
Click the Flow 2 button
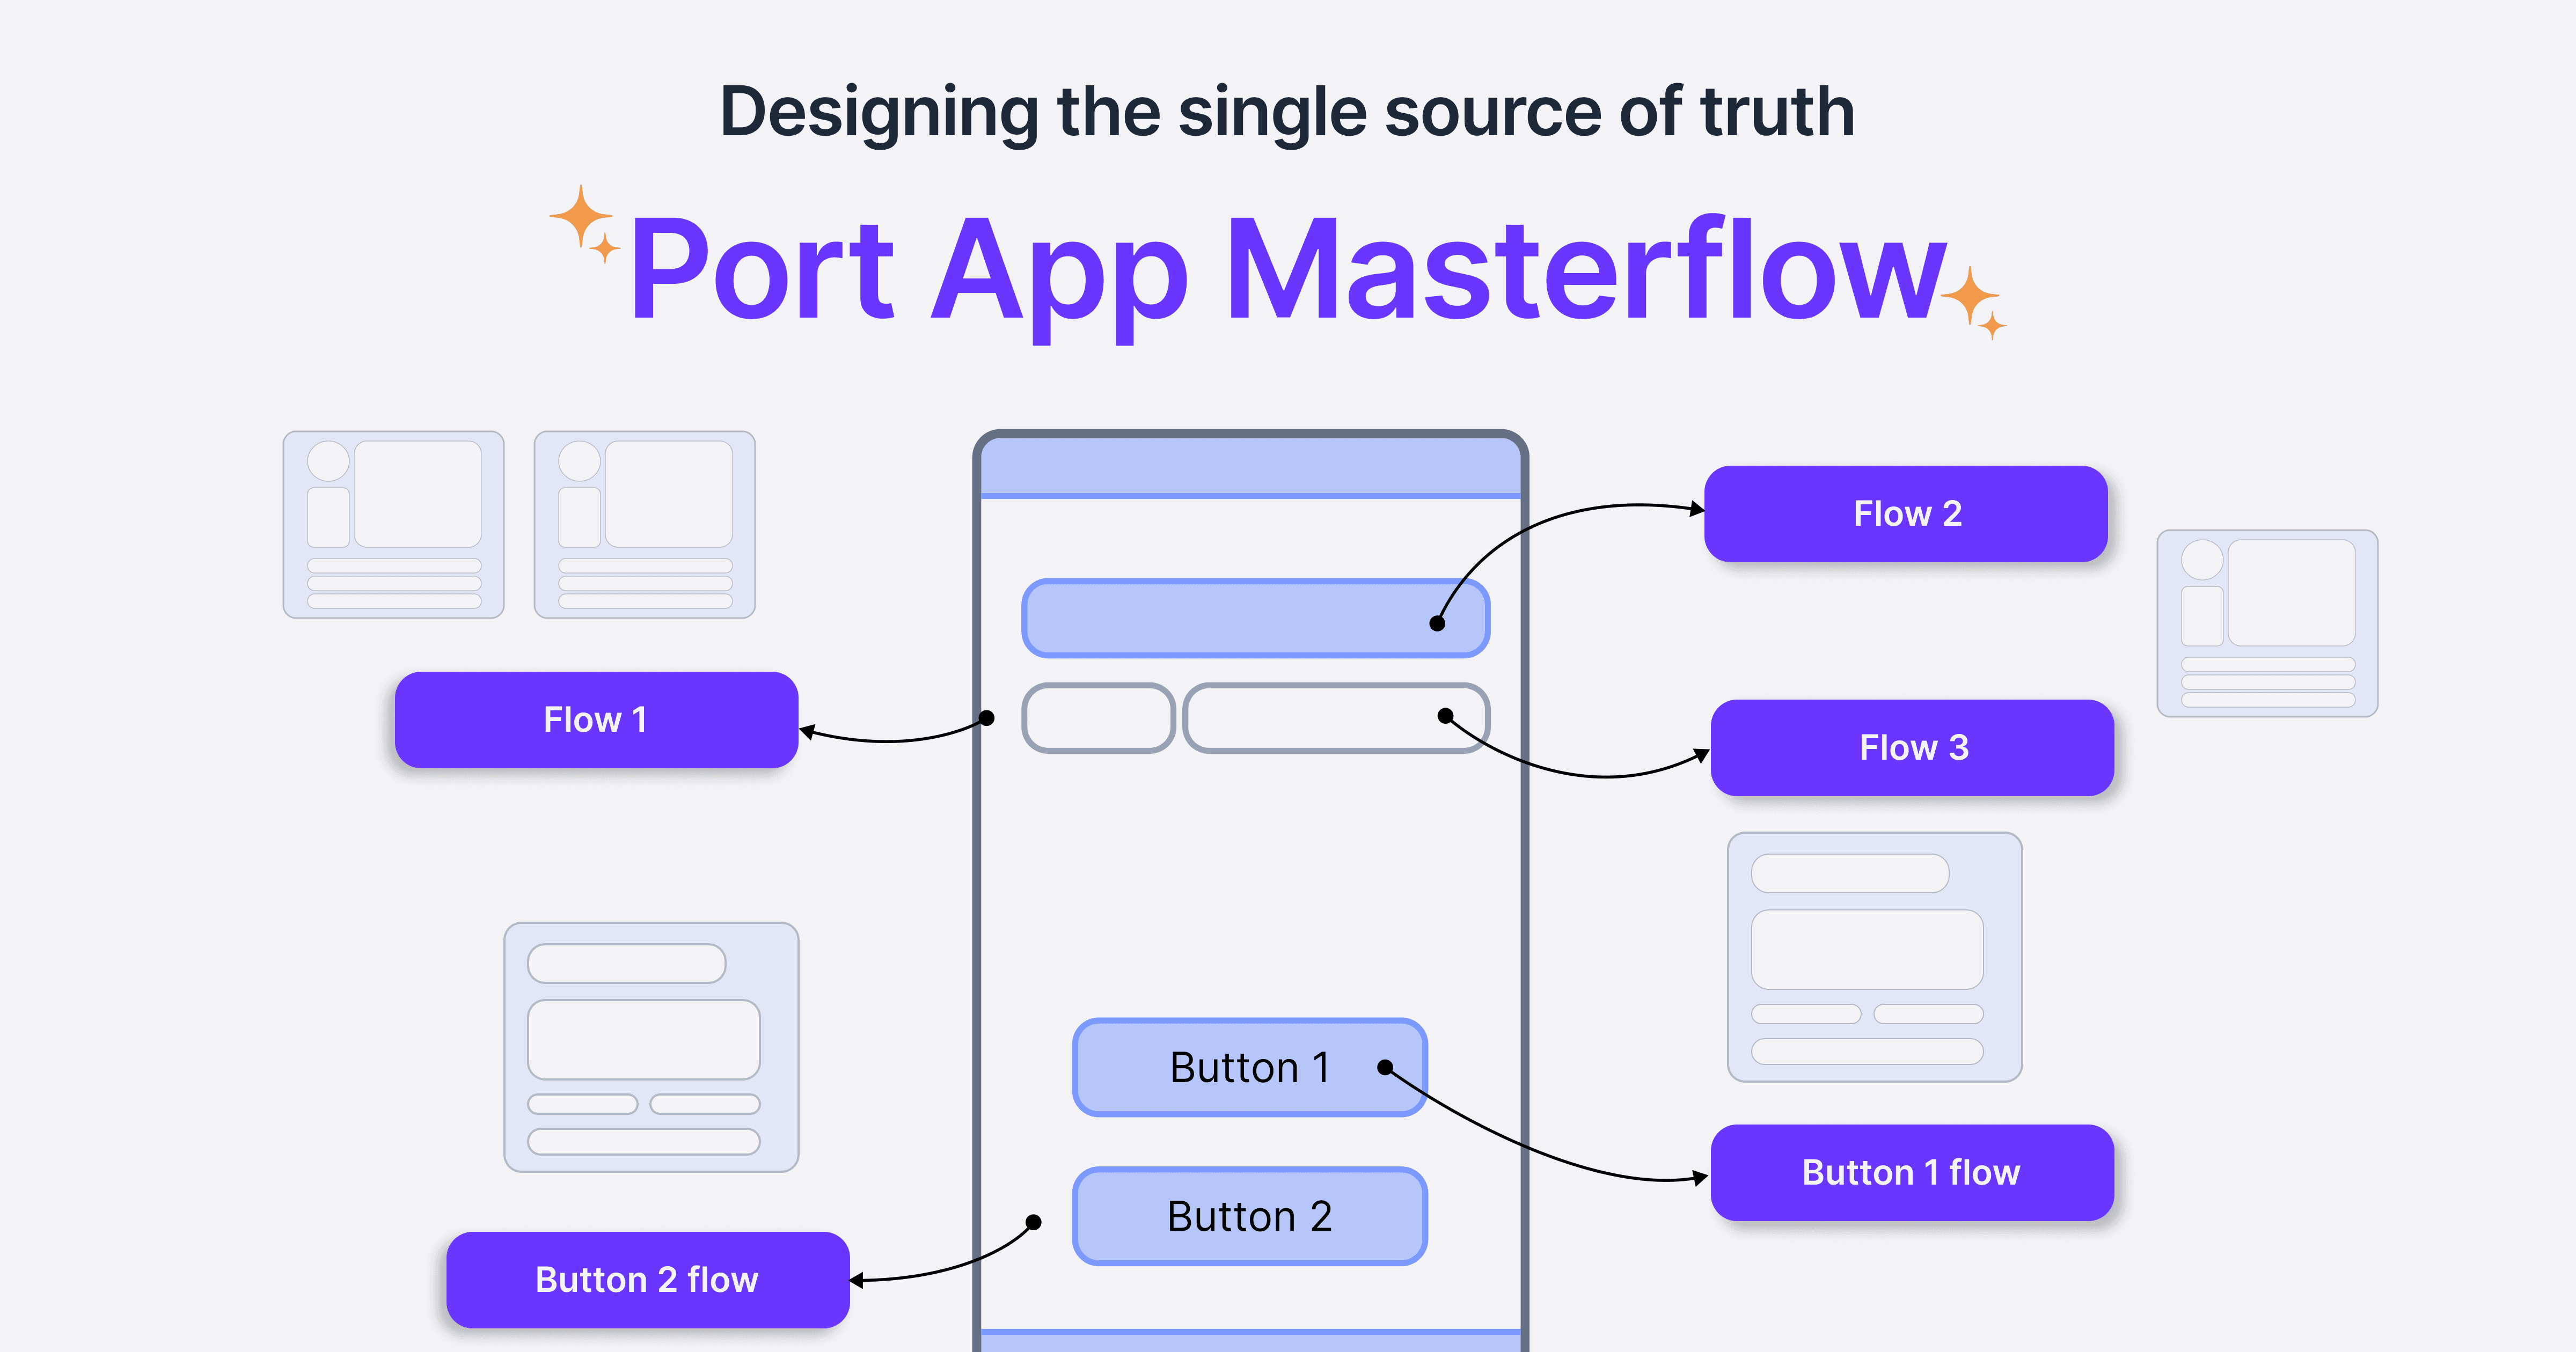[x=1906, y=514]
